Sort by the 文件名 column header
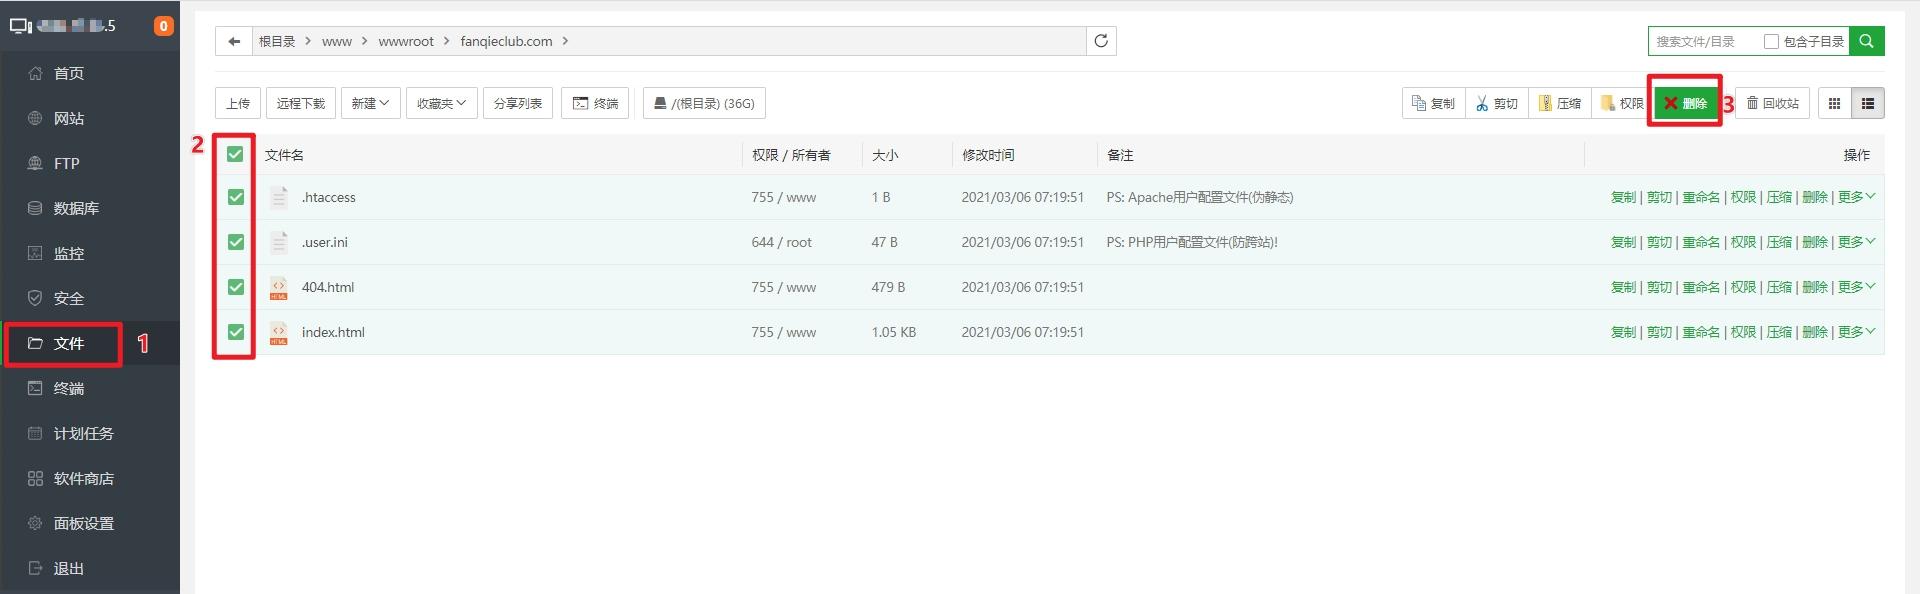Image resolution: width=1920 pixels, height=594 pixels. click(284, 155)
